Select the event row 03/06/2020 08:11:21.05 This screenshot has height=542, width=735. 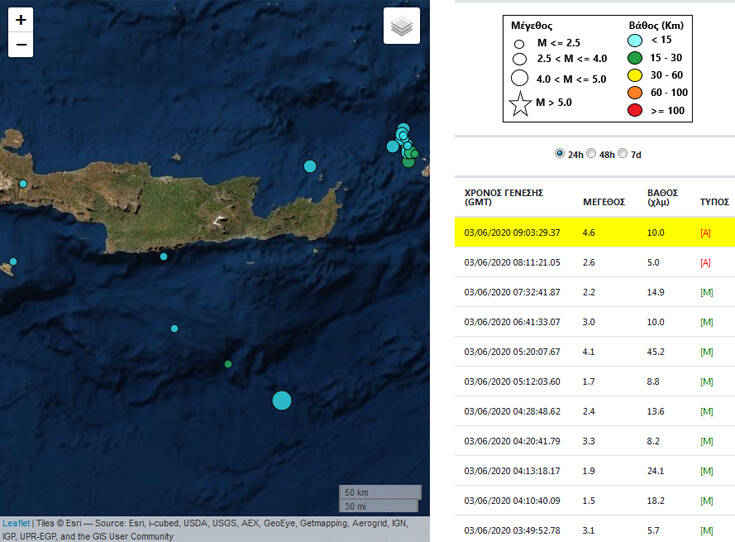[595, 262]
